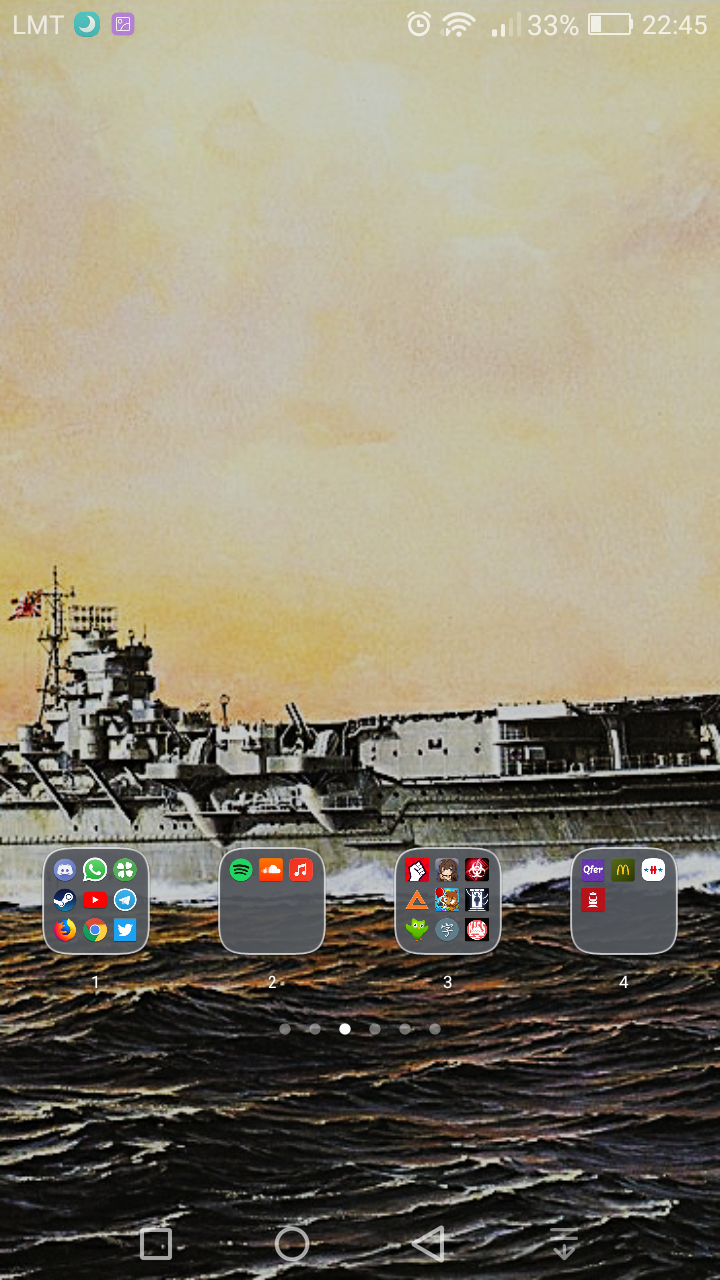Image resolution: width=720 pixels, height=1280 pixels.
Task: Launch Steam from folder 1
Action: (x=66, y=900)
